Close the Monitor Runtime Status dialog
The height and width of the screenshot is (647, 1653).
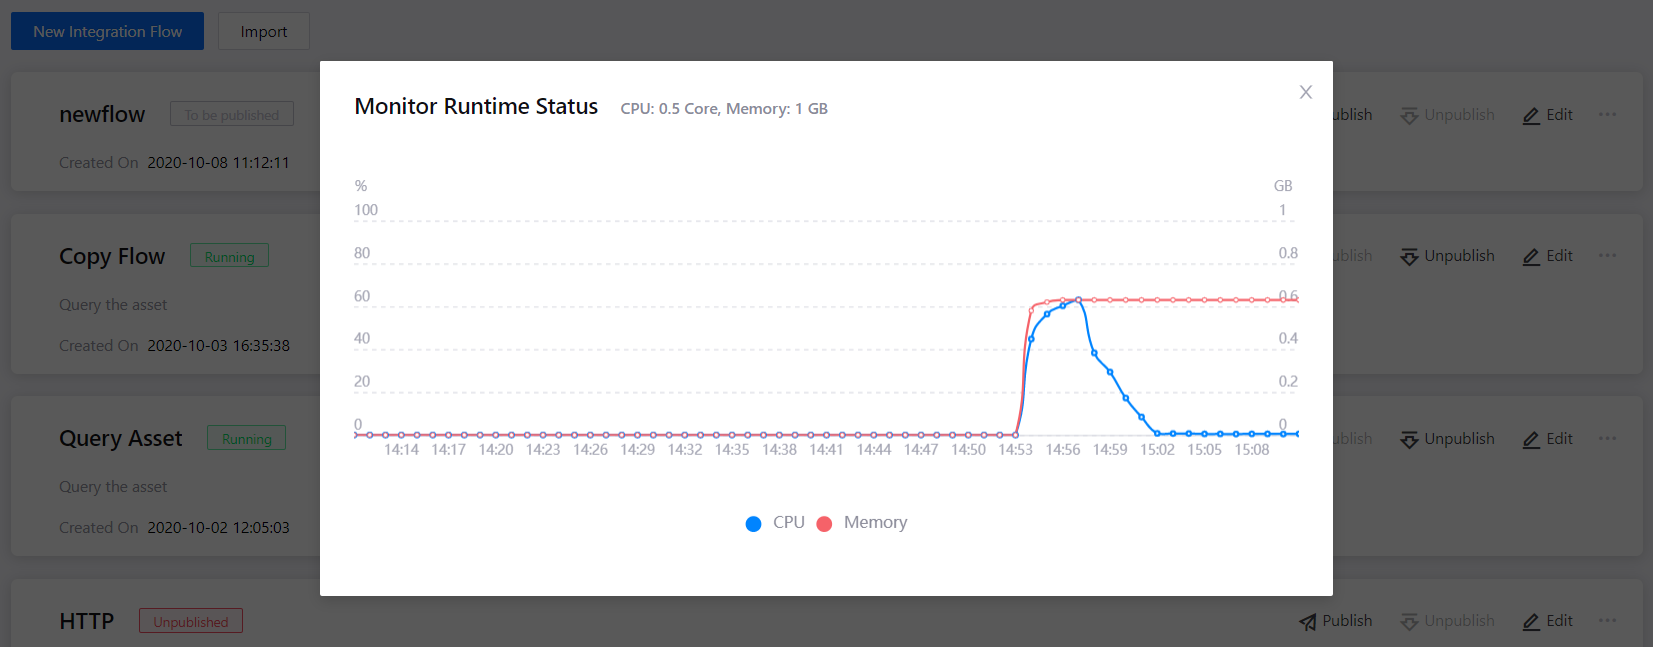pos(1305,92)
